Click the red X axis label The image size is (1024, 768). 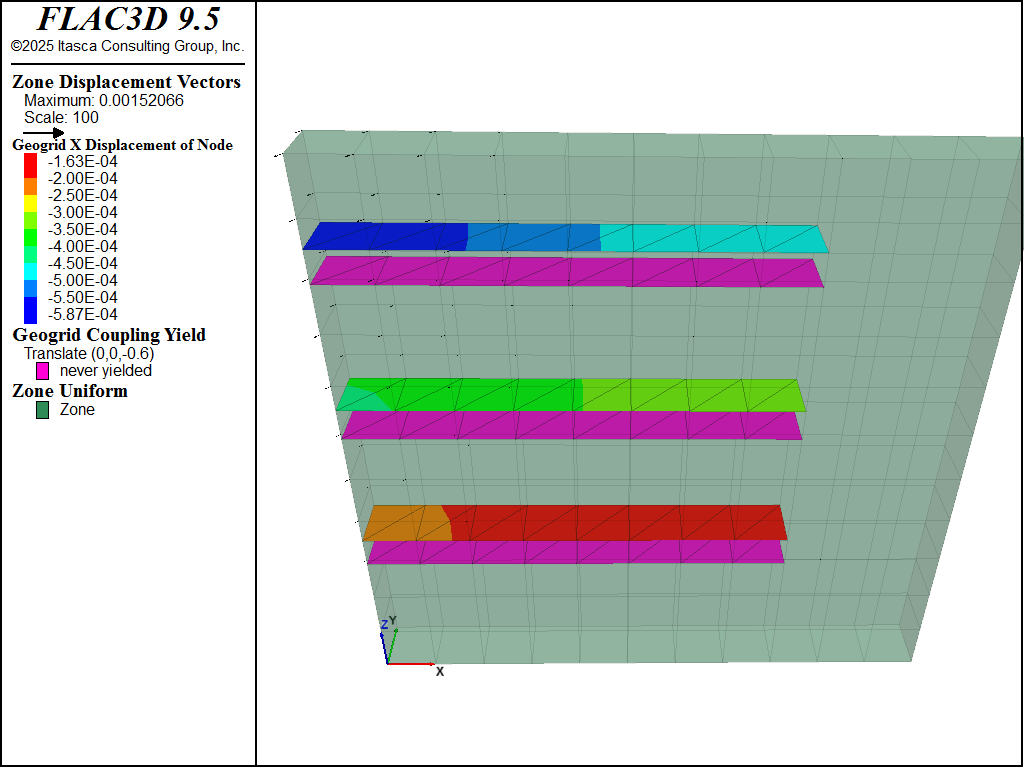[440, 671]
